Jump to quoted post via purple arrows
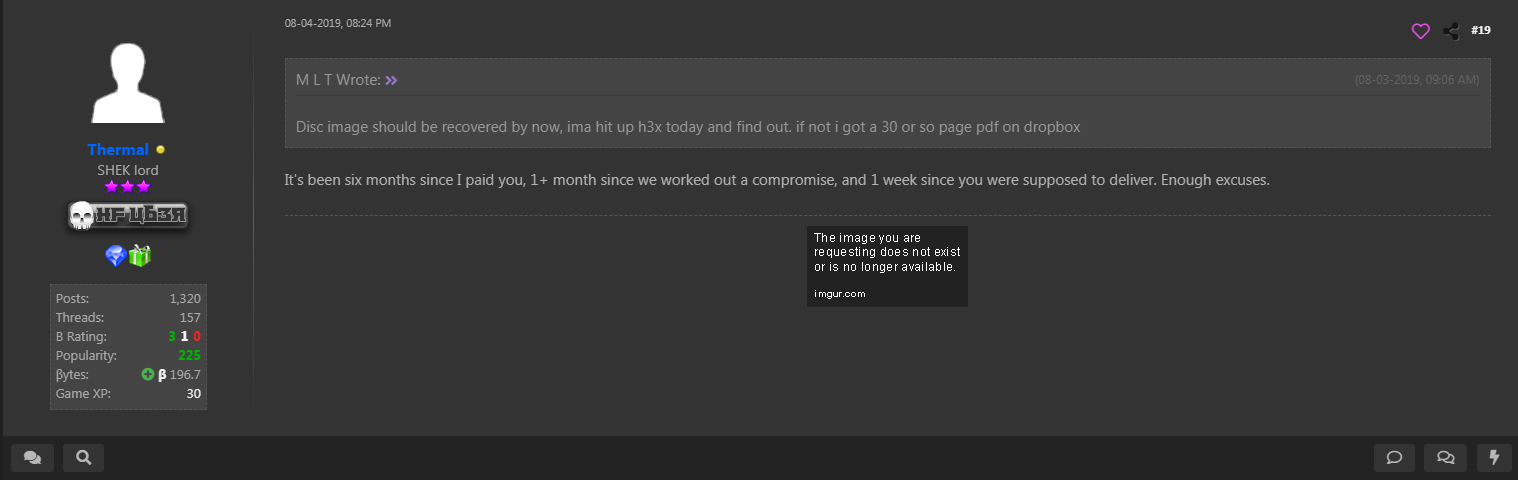This screenshot has height=480, width=1518. click(391, 80)
